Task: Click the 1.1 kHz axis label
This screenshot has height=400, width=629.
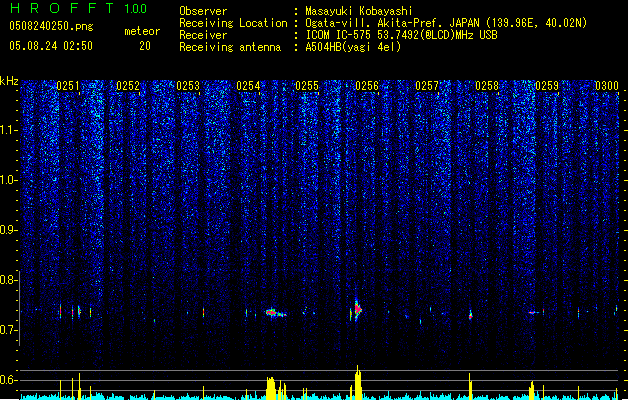Action: tap(9, 130)
